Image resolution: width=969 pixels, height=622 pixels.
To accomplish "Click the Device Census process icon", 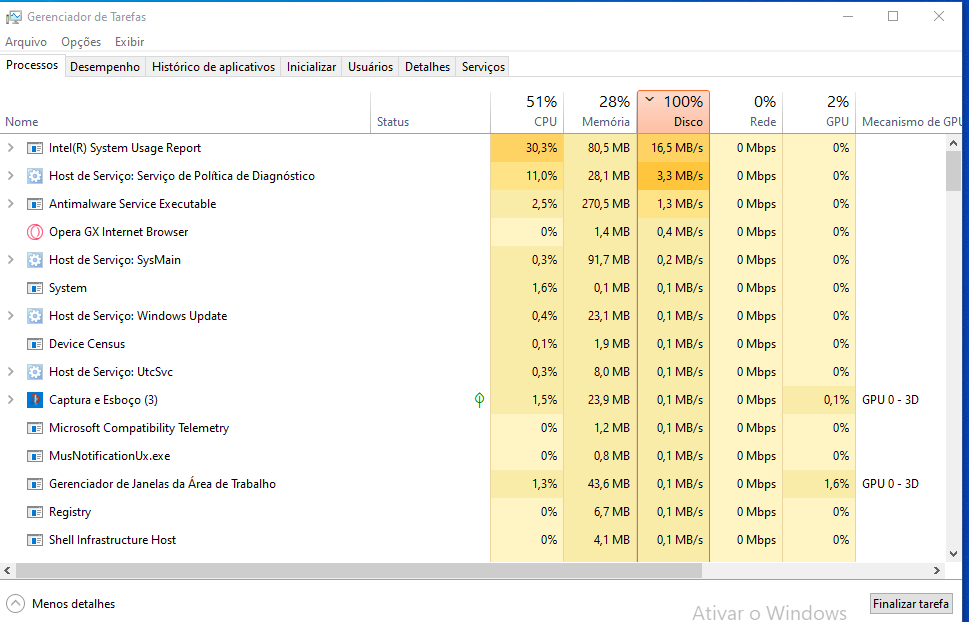I will (x=35, y=344).
